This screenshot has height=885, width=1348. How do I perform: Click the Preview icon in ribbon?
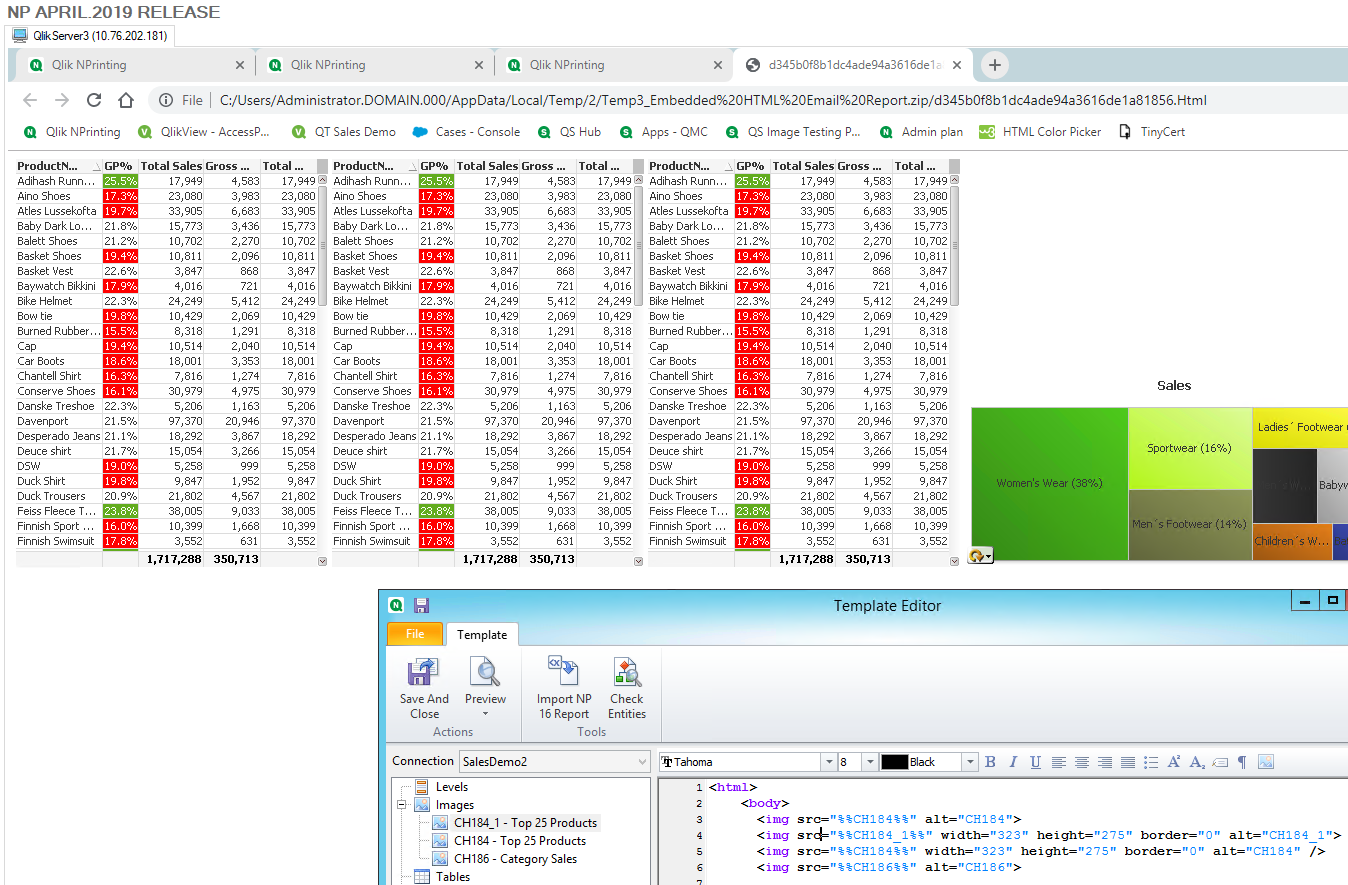tap(485, 672)
